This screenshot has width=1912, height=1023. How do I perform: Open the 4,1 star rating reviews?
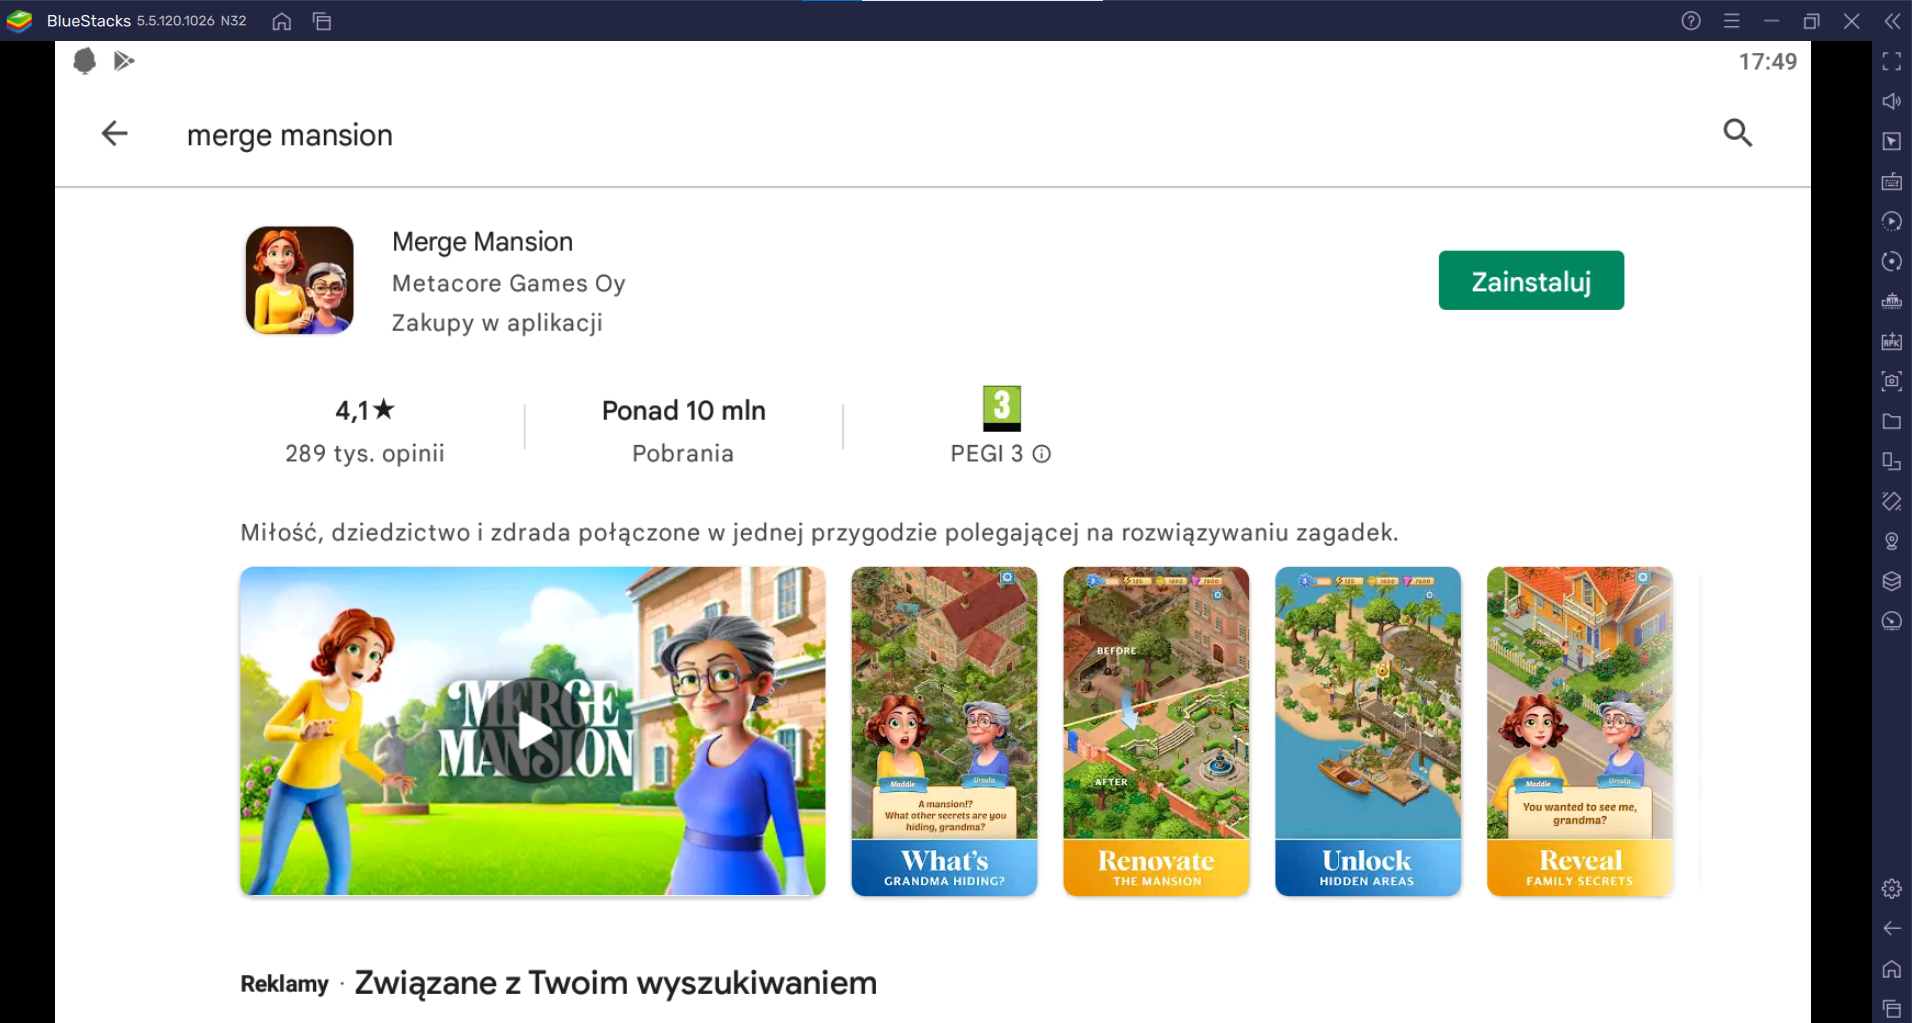coord(365,410)
